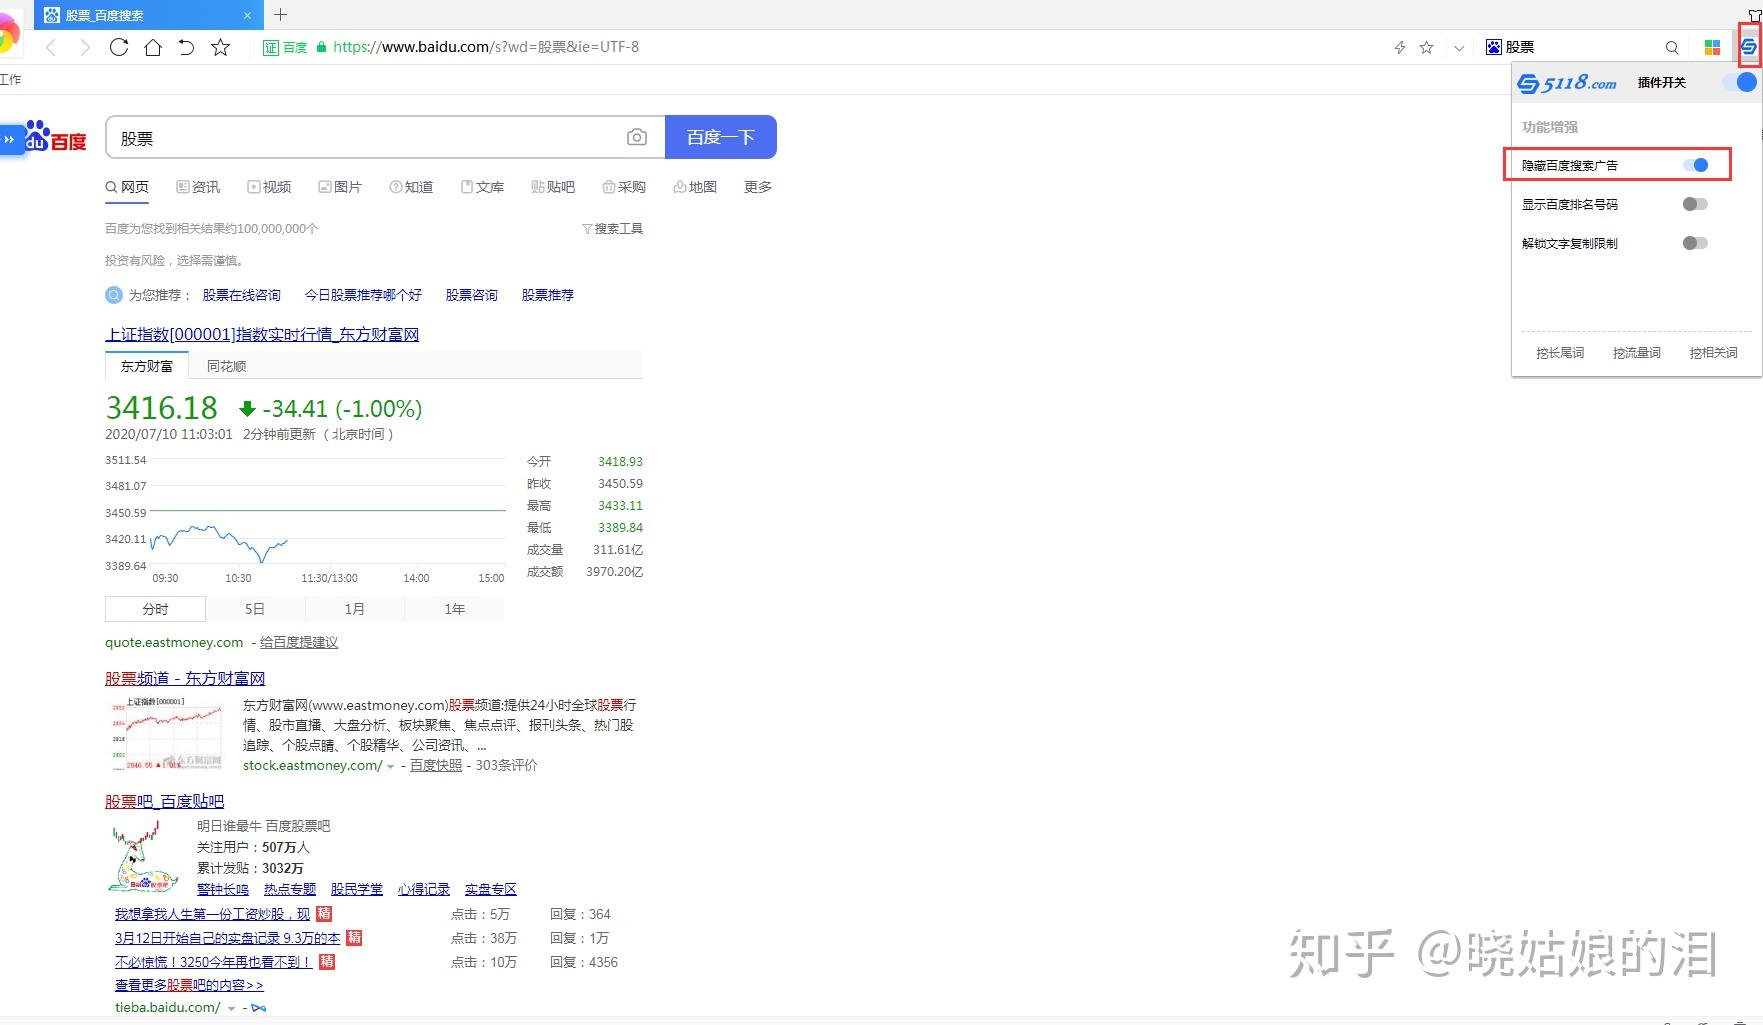
Task: Open the 知道 tab
Action: coord(411,187)
